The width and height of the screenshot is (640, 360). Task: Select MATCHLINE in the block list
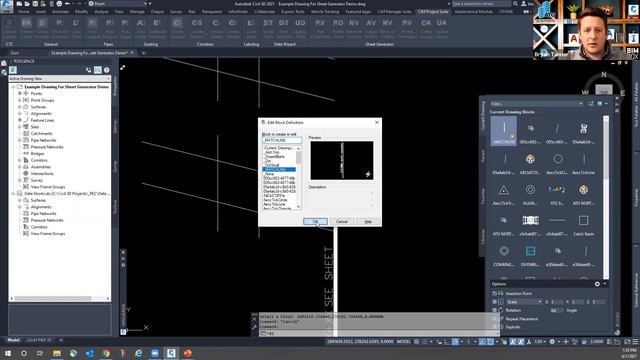click(x=279, y=169)
